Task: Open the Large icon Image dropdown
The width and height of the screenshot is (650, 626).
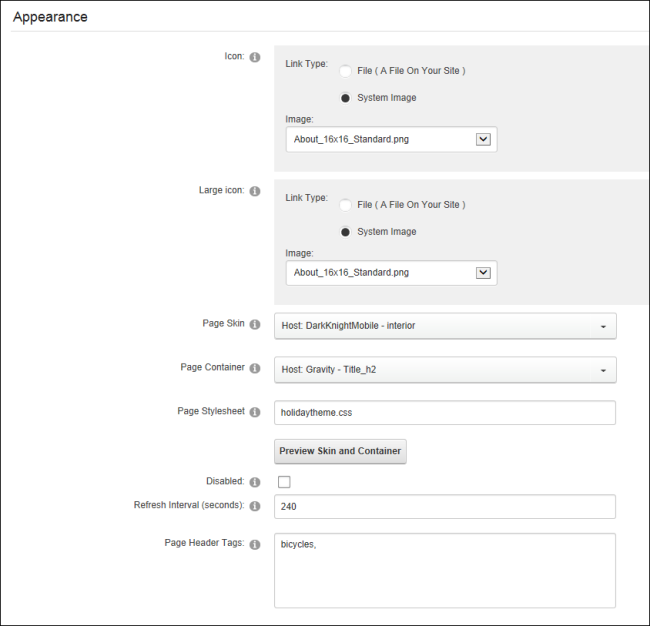Action: pos(391,273)
